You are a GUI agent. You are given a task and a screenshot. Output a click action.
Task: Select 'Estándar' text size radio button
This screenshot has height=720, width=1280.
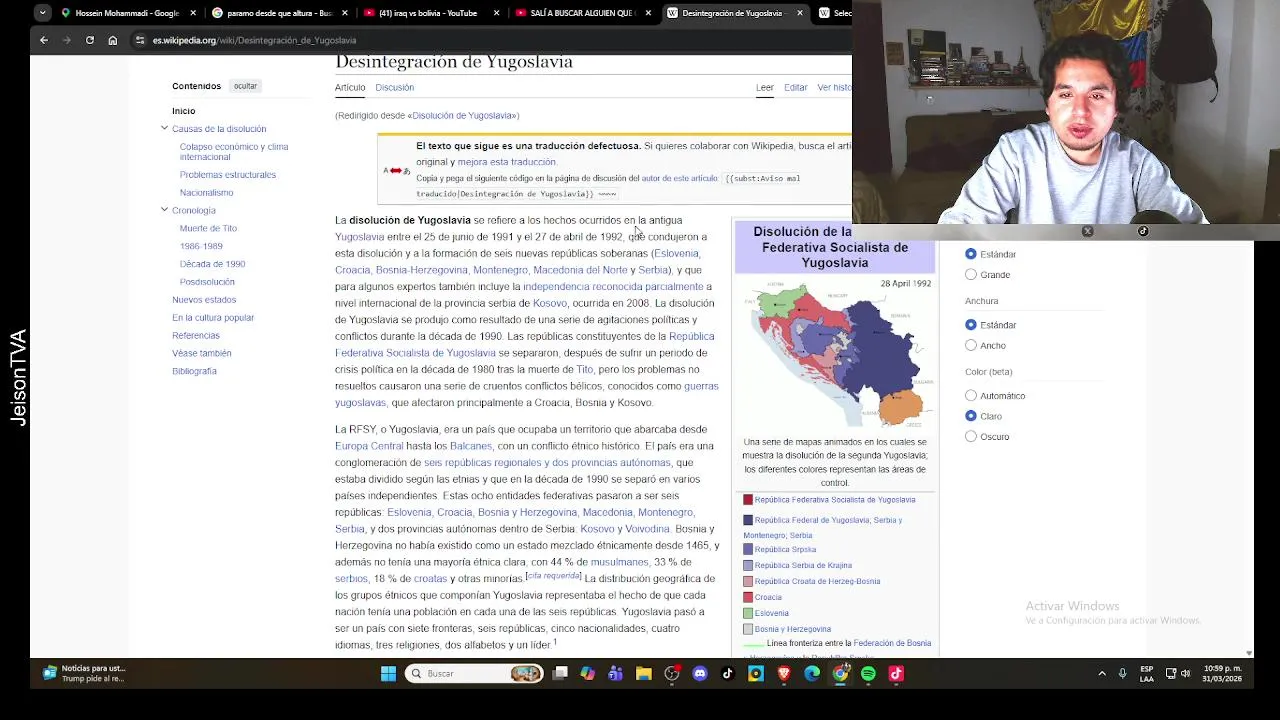(971, 254)
